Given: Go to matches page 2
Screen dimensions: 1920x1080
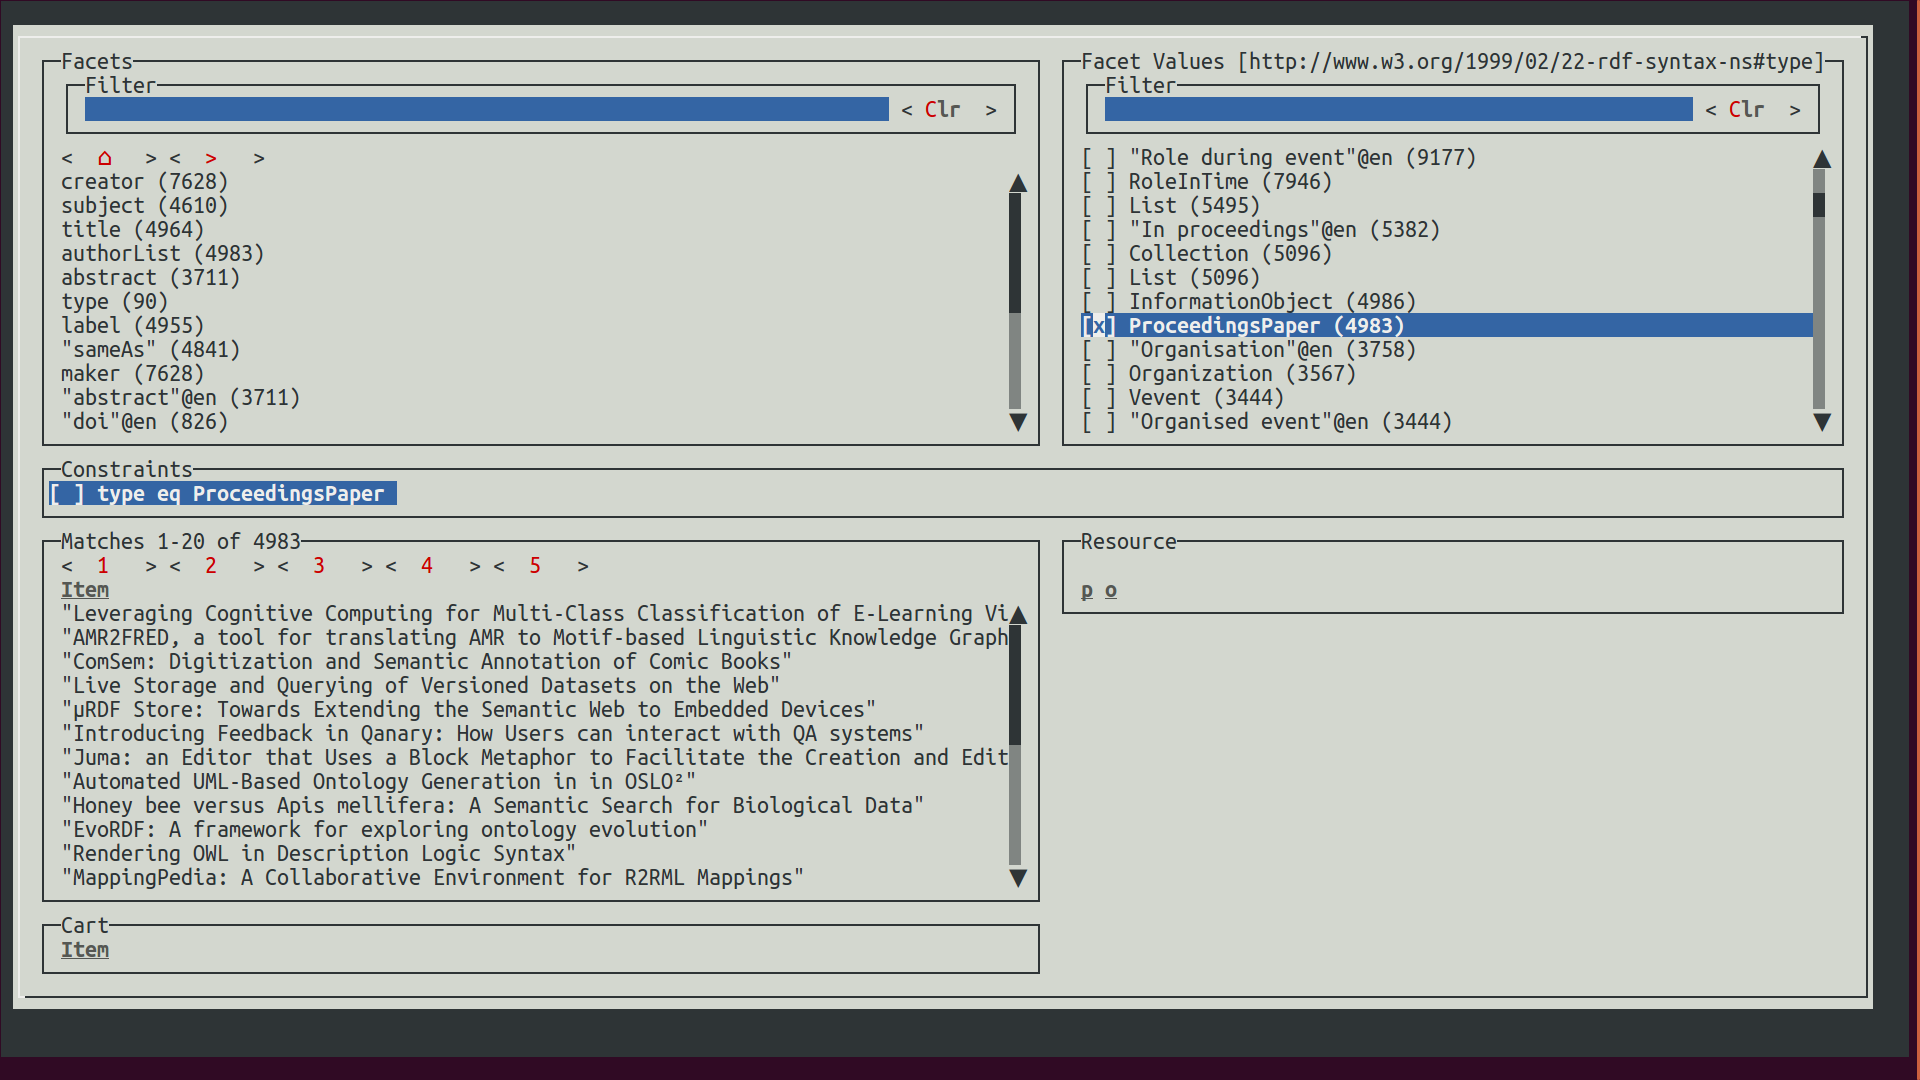Looking at the screenshot, I should coord(210,566).
